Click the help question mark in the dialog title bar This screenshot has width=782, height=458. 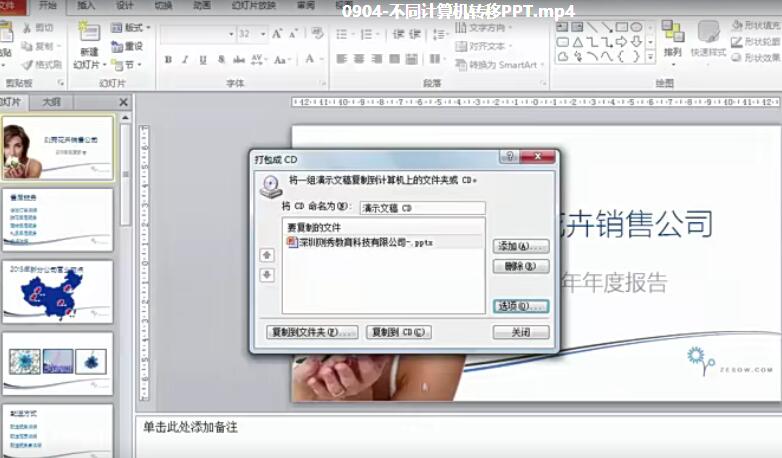point(509,158)
